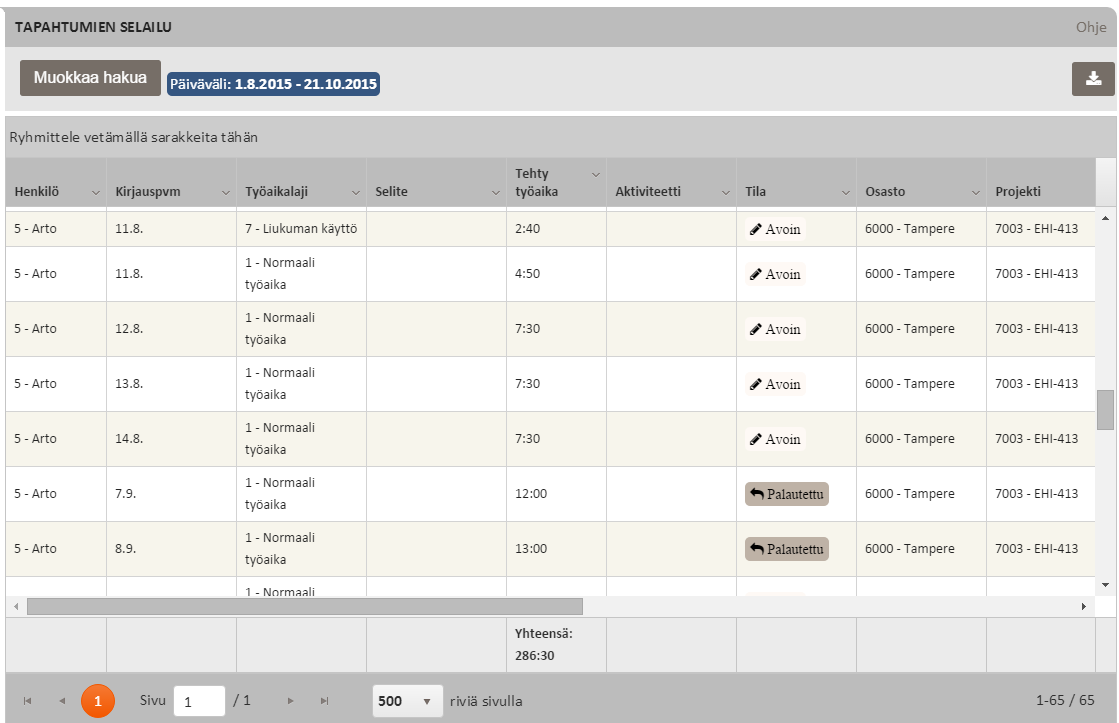Click the vertical scrollbar thumb

(1105, 409)
